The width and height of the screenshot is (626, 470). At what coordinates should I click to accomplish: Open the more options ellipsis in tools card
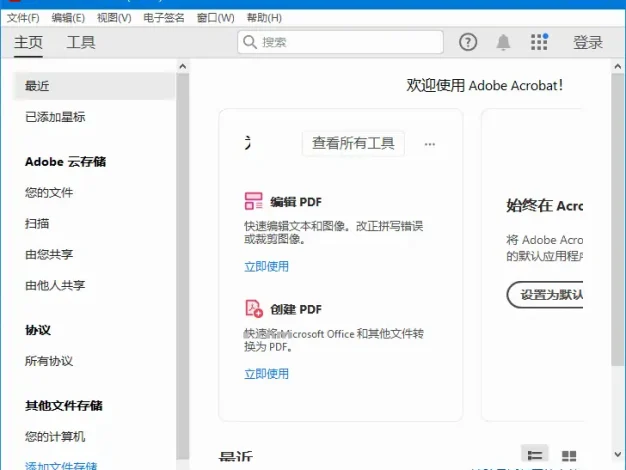(430, 144)
